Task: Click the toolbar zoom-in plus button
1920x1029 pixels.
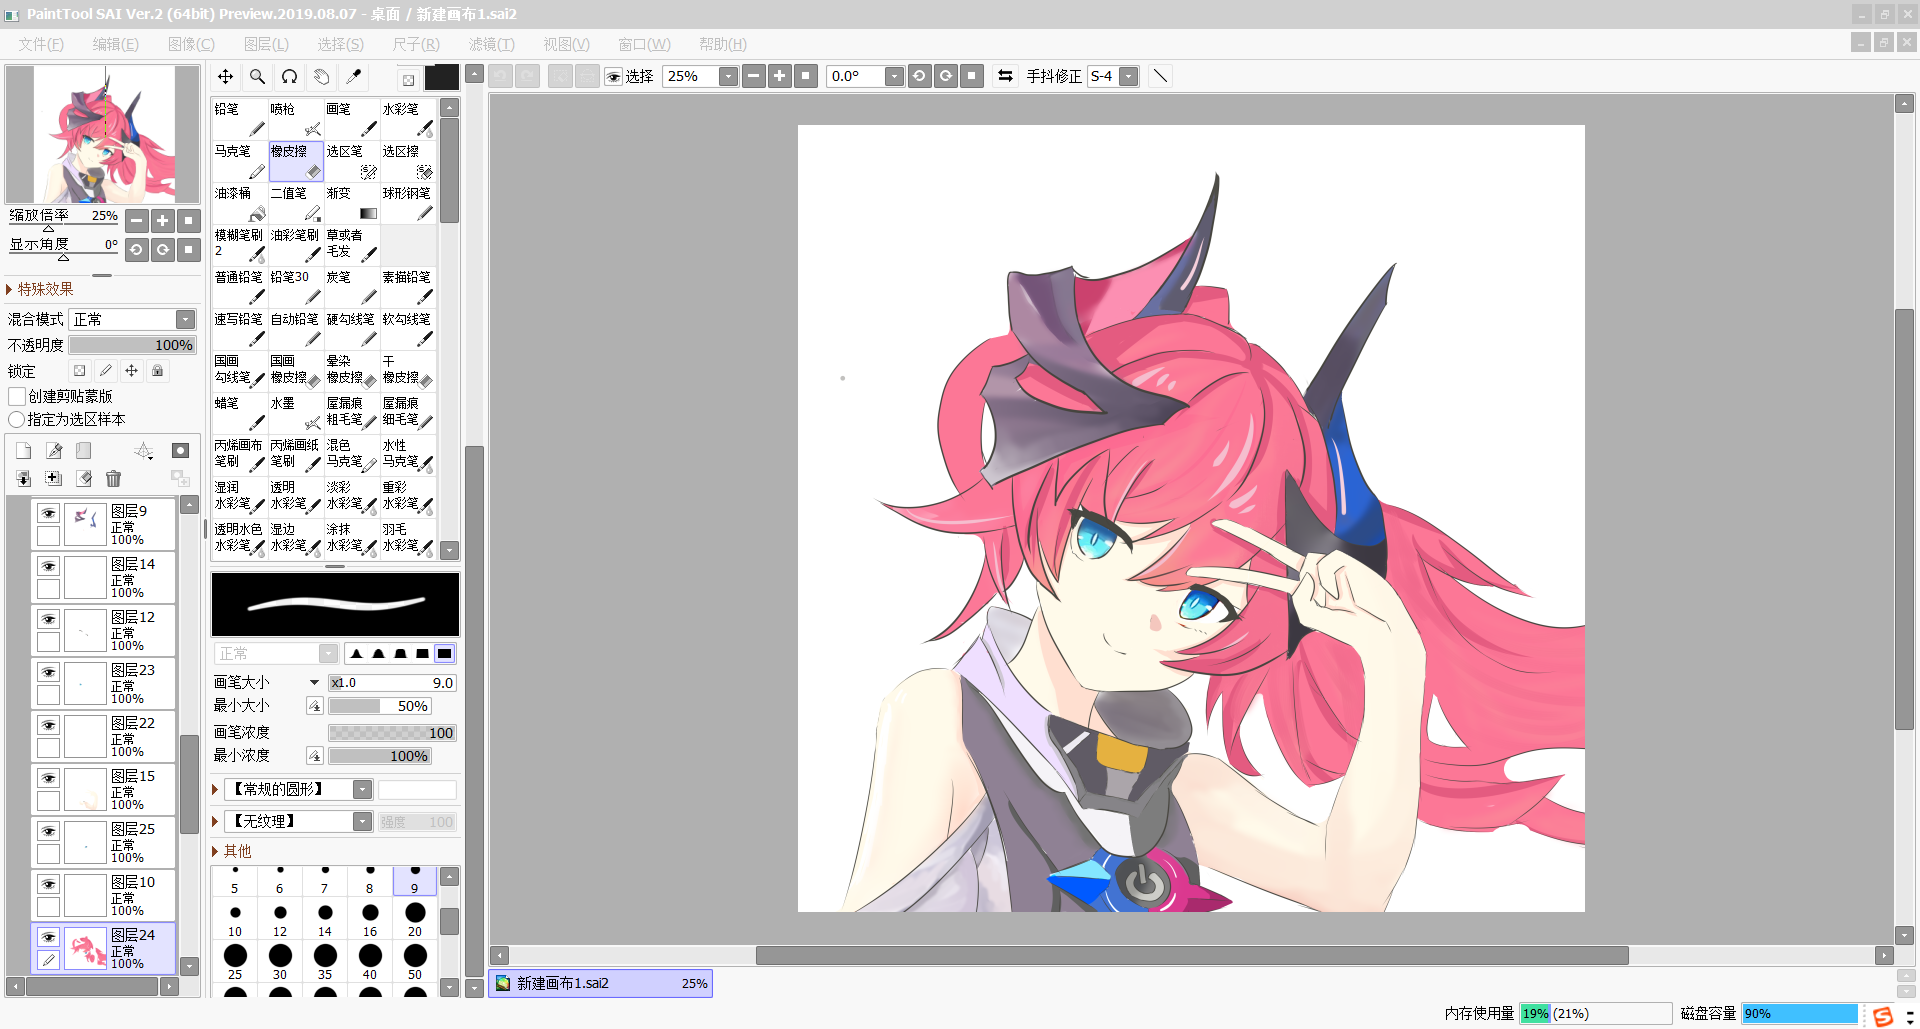Action: 780,76
